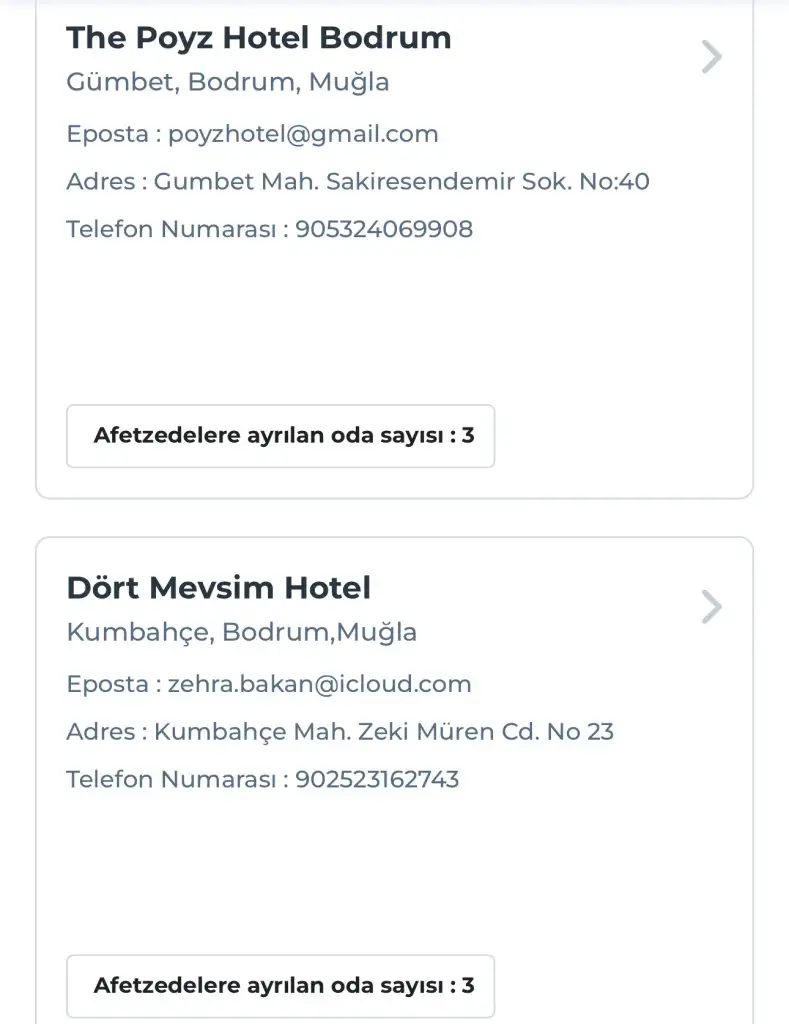The width and height of the screenshot is (789, 1024).
Task: Select the Gümbet, Bodrum, Muğla location text
Action: click(228, 82)
